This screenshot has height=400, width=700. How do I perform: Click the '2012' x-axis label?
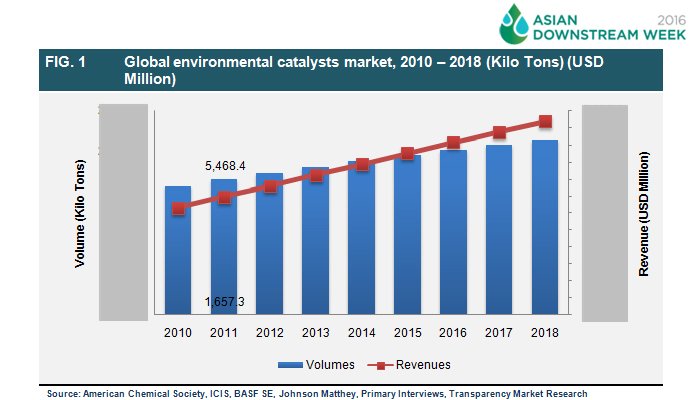270,333
